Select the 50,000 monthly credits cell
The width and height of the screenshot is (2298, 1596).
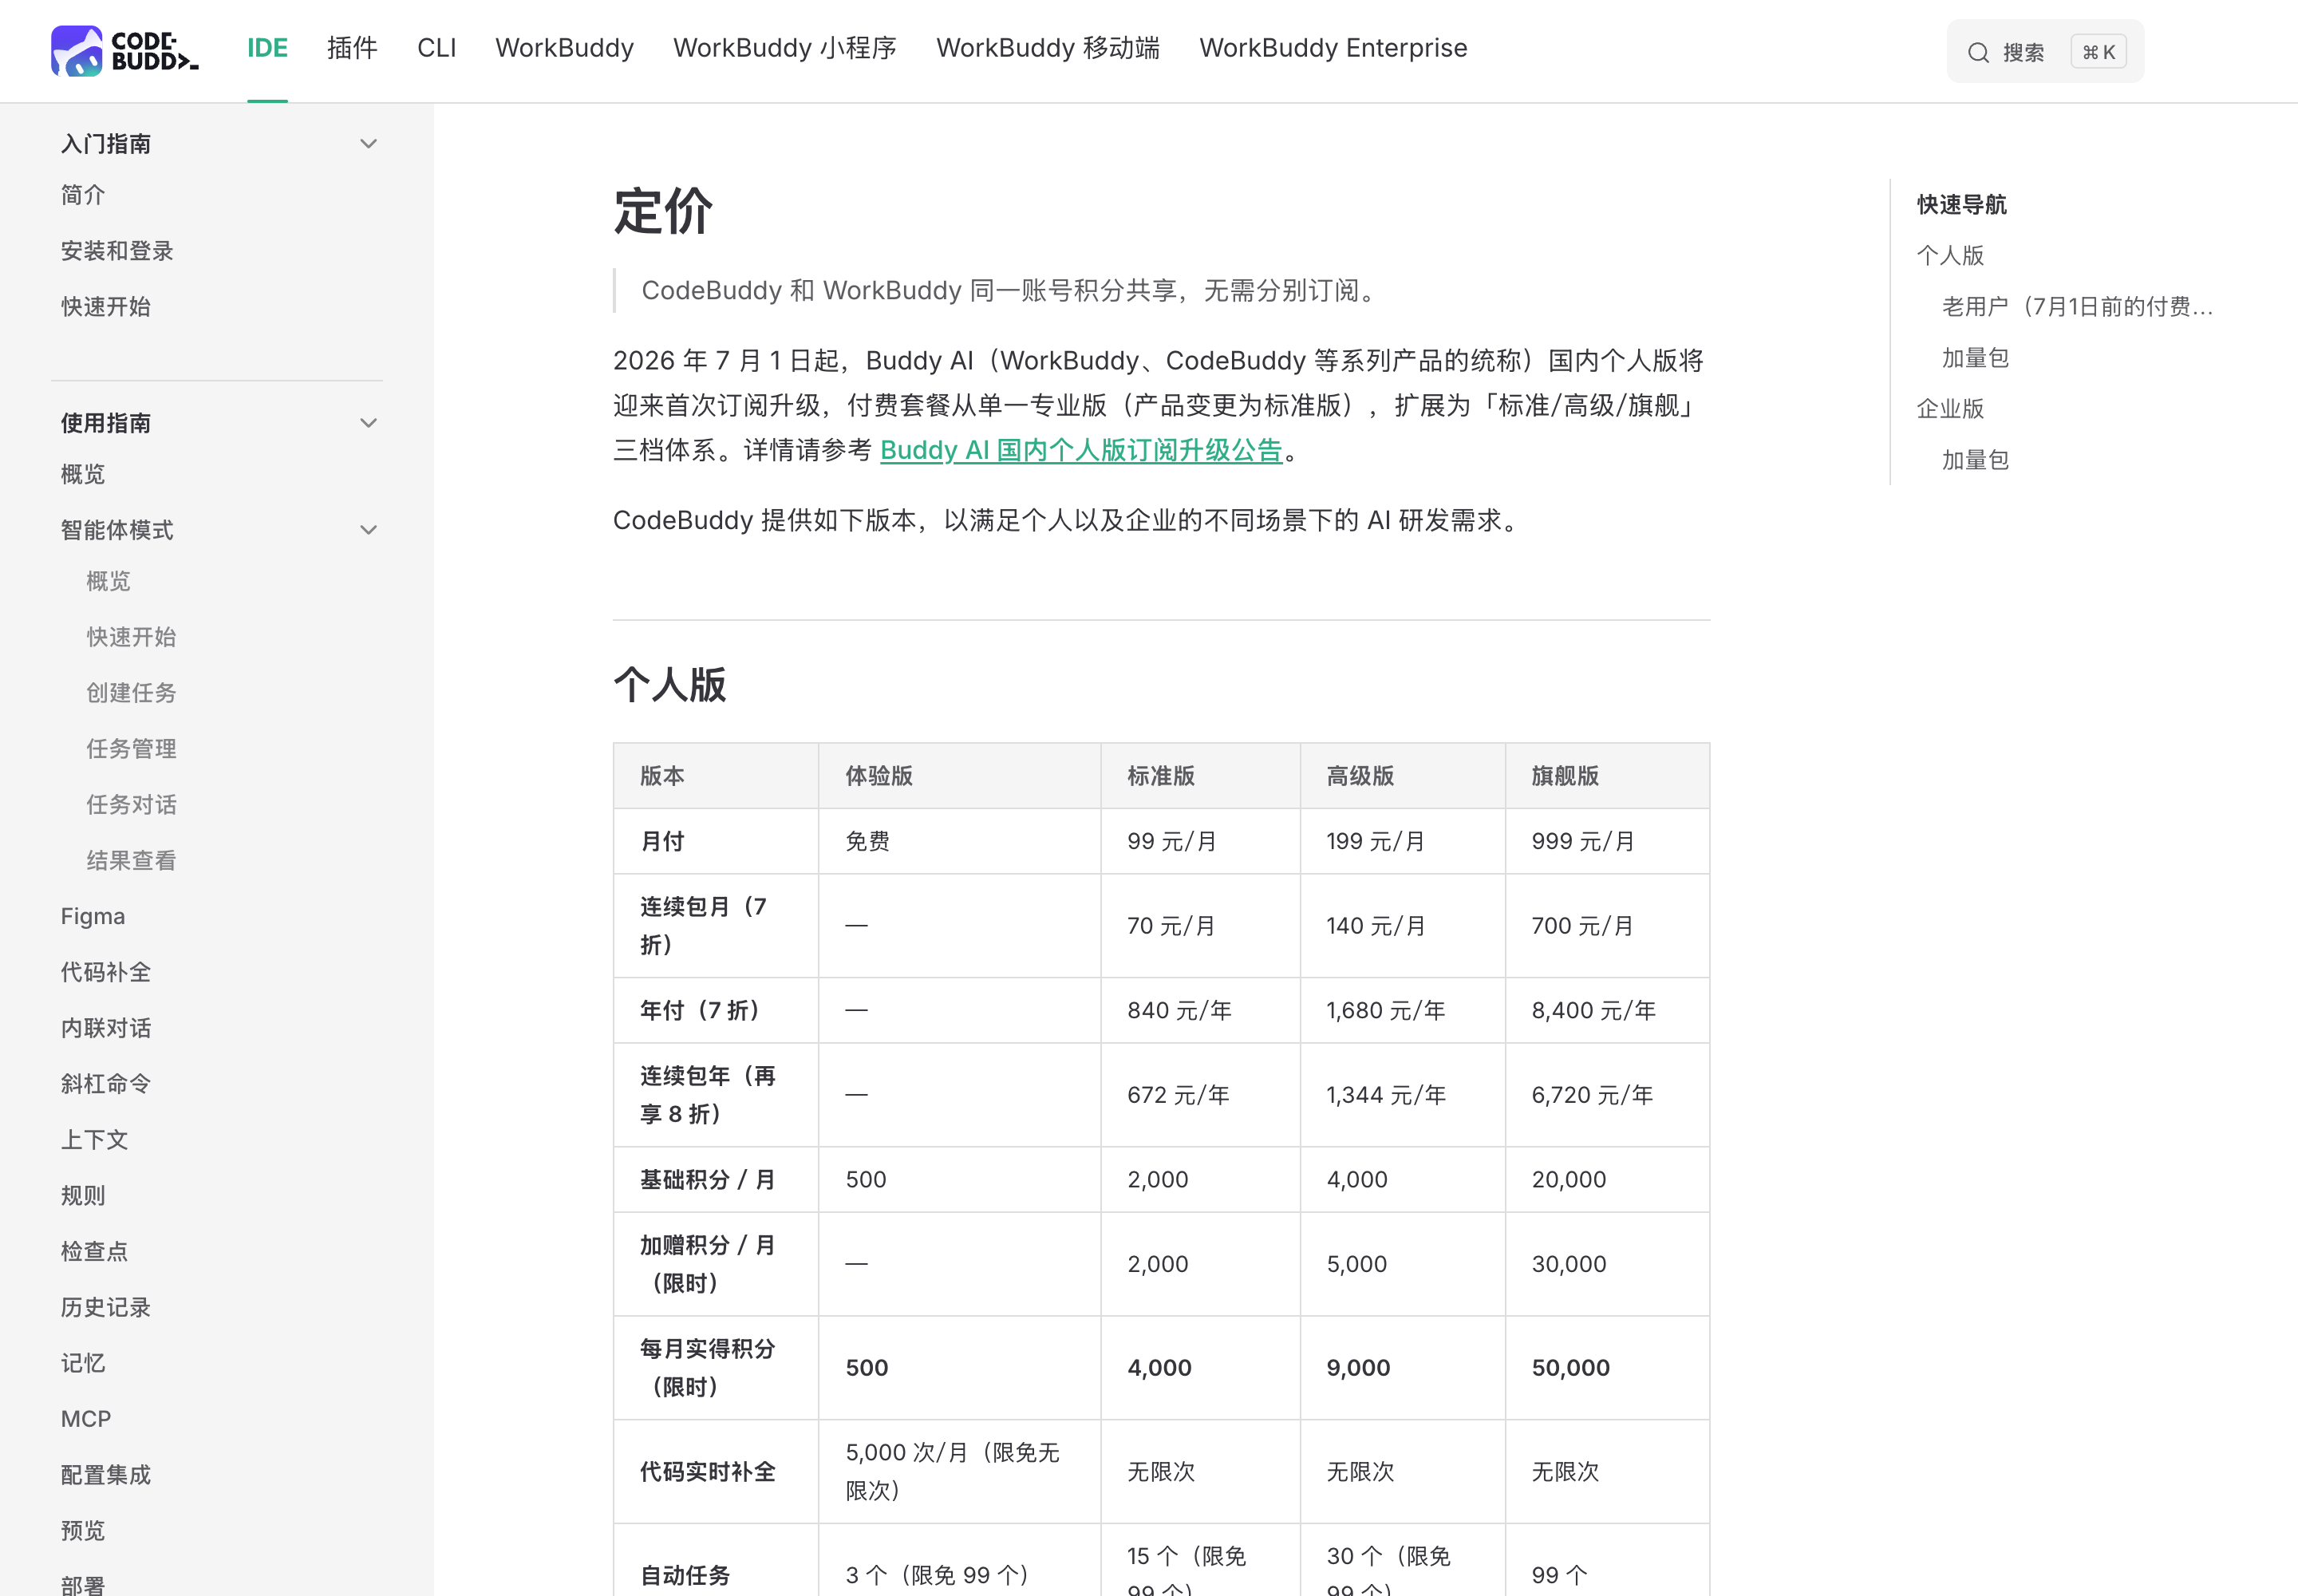1607,1368
